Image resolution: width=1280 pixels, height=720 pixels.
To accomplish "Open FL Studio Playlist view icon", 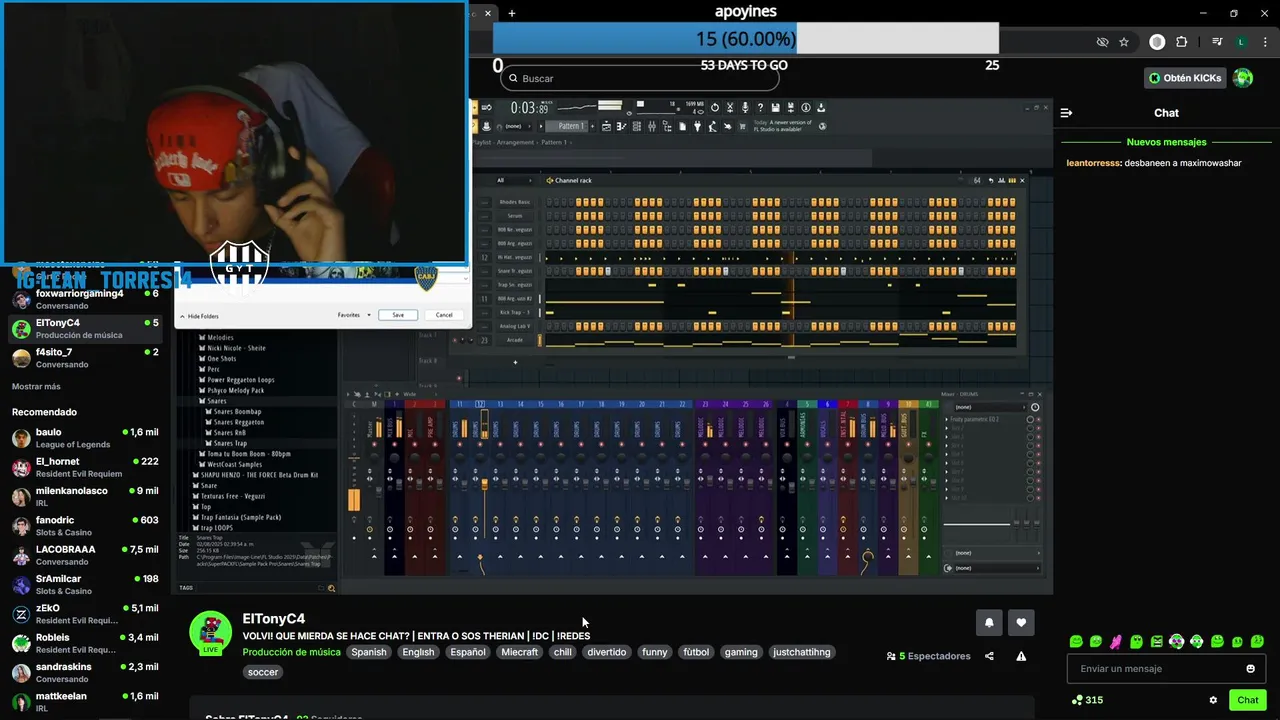I will point(606,125).
